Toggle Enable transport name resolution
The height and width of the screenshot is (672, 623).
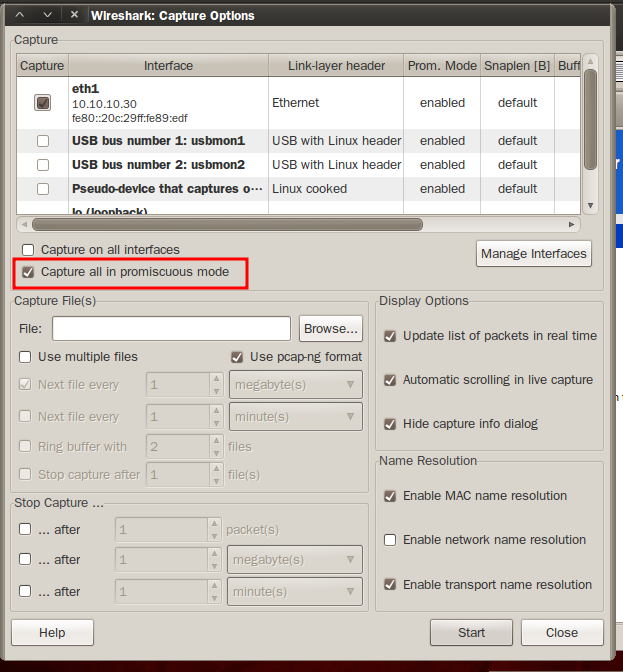click(390, 585)
